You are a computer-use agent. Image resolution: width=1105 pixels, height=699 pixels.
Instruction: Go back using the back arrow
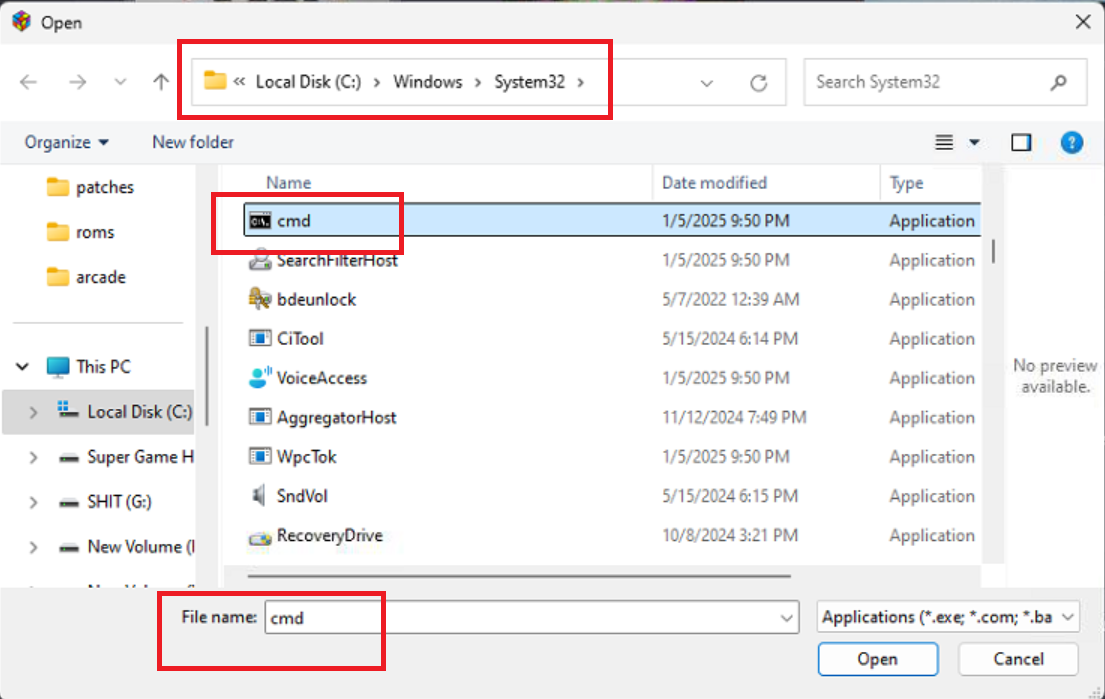(28, 82)
